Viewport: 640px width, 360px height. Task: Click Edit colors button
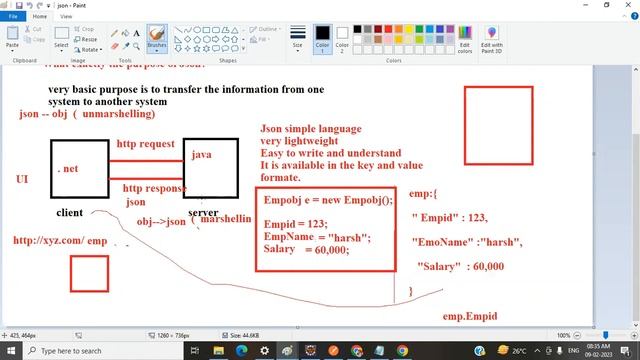pos(465,39)
